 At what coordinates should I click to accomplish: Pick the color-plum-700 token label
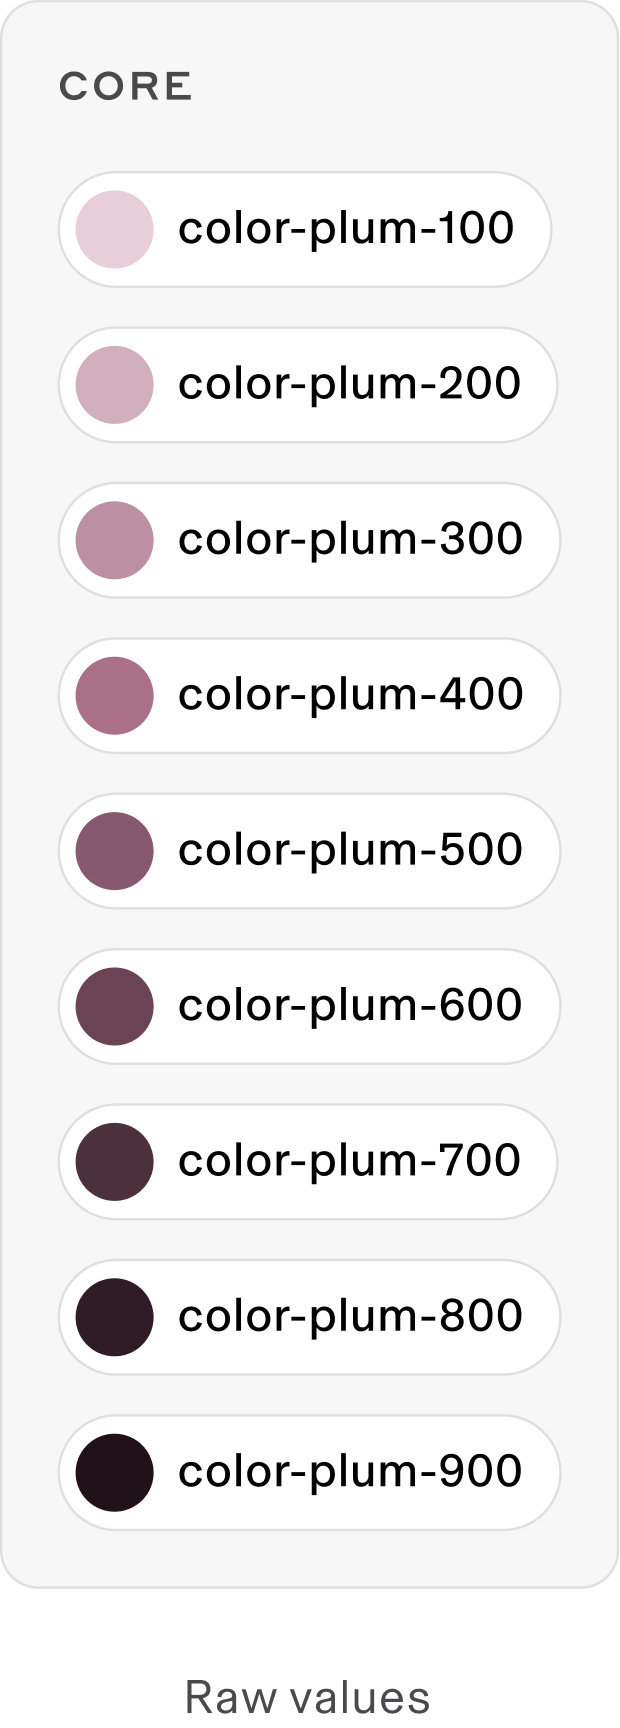(349, 1160)
